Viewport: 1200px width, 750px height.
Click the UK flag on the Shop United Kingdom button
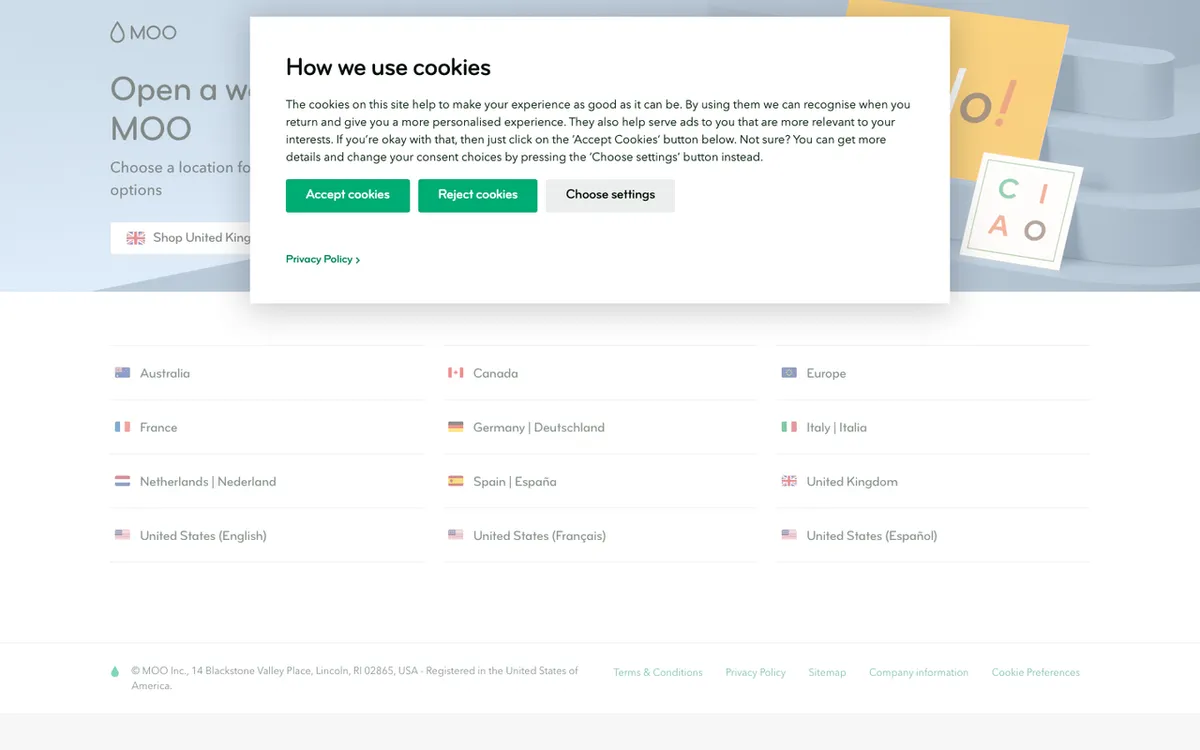click(136, 238)
